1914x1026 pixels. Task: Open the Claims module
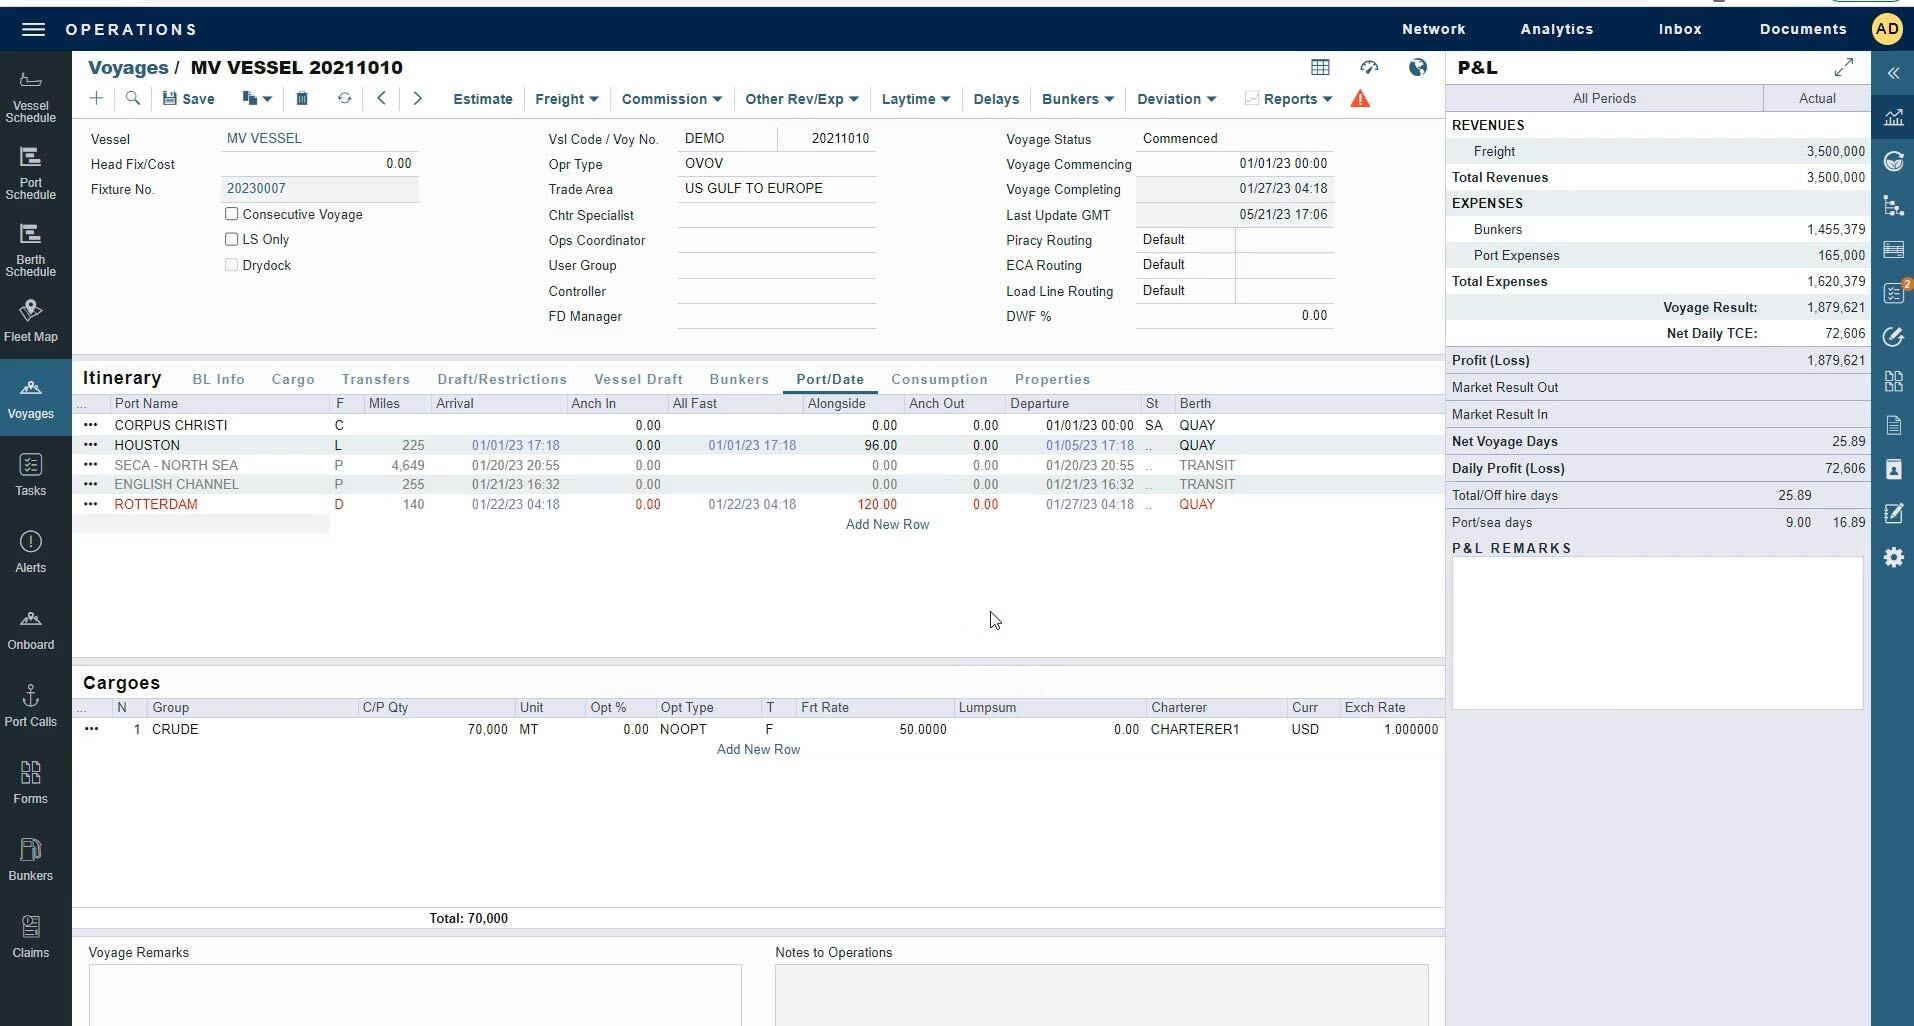point(31,937)
